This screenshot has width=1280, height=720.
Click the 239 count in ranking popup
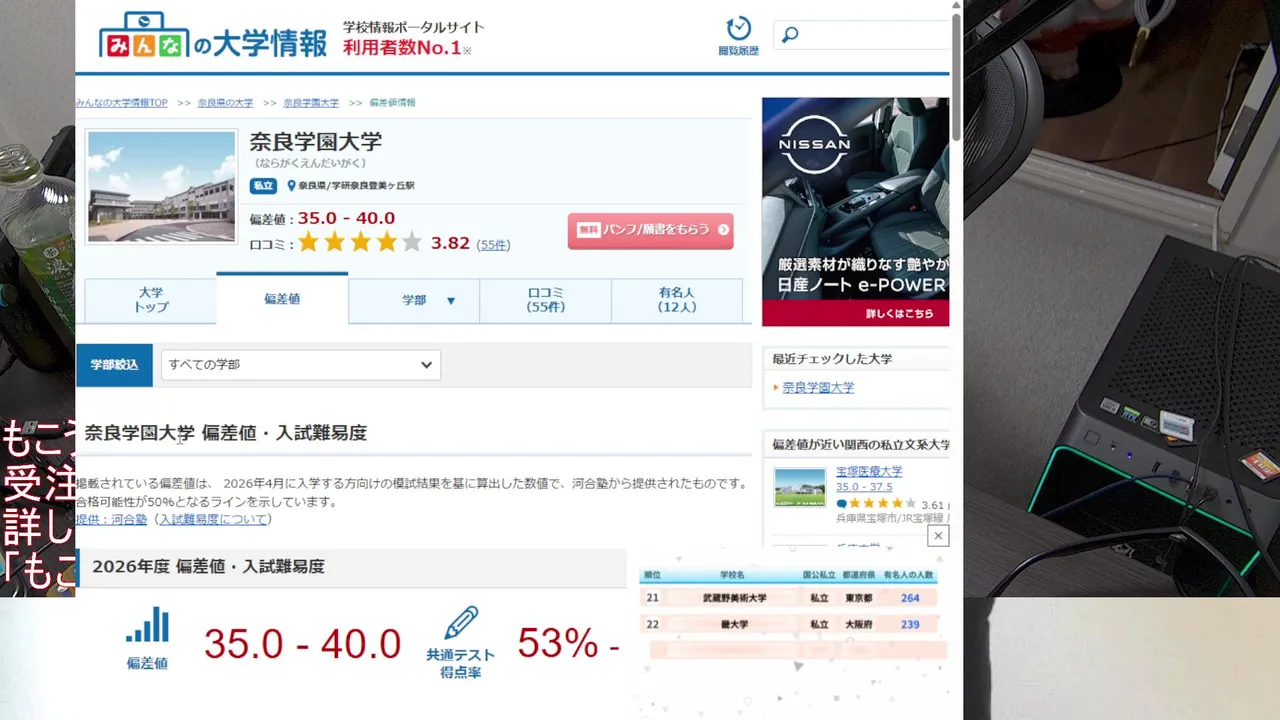point(910,624)
